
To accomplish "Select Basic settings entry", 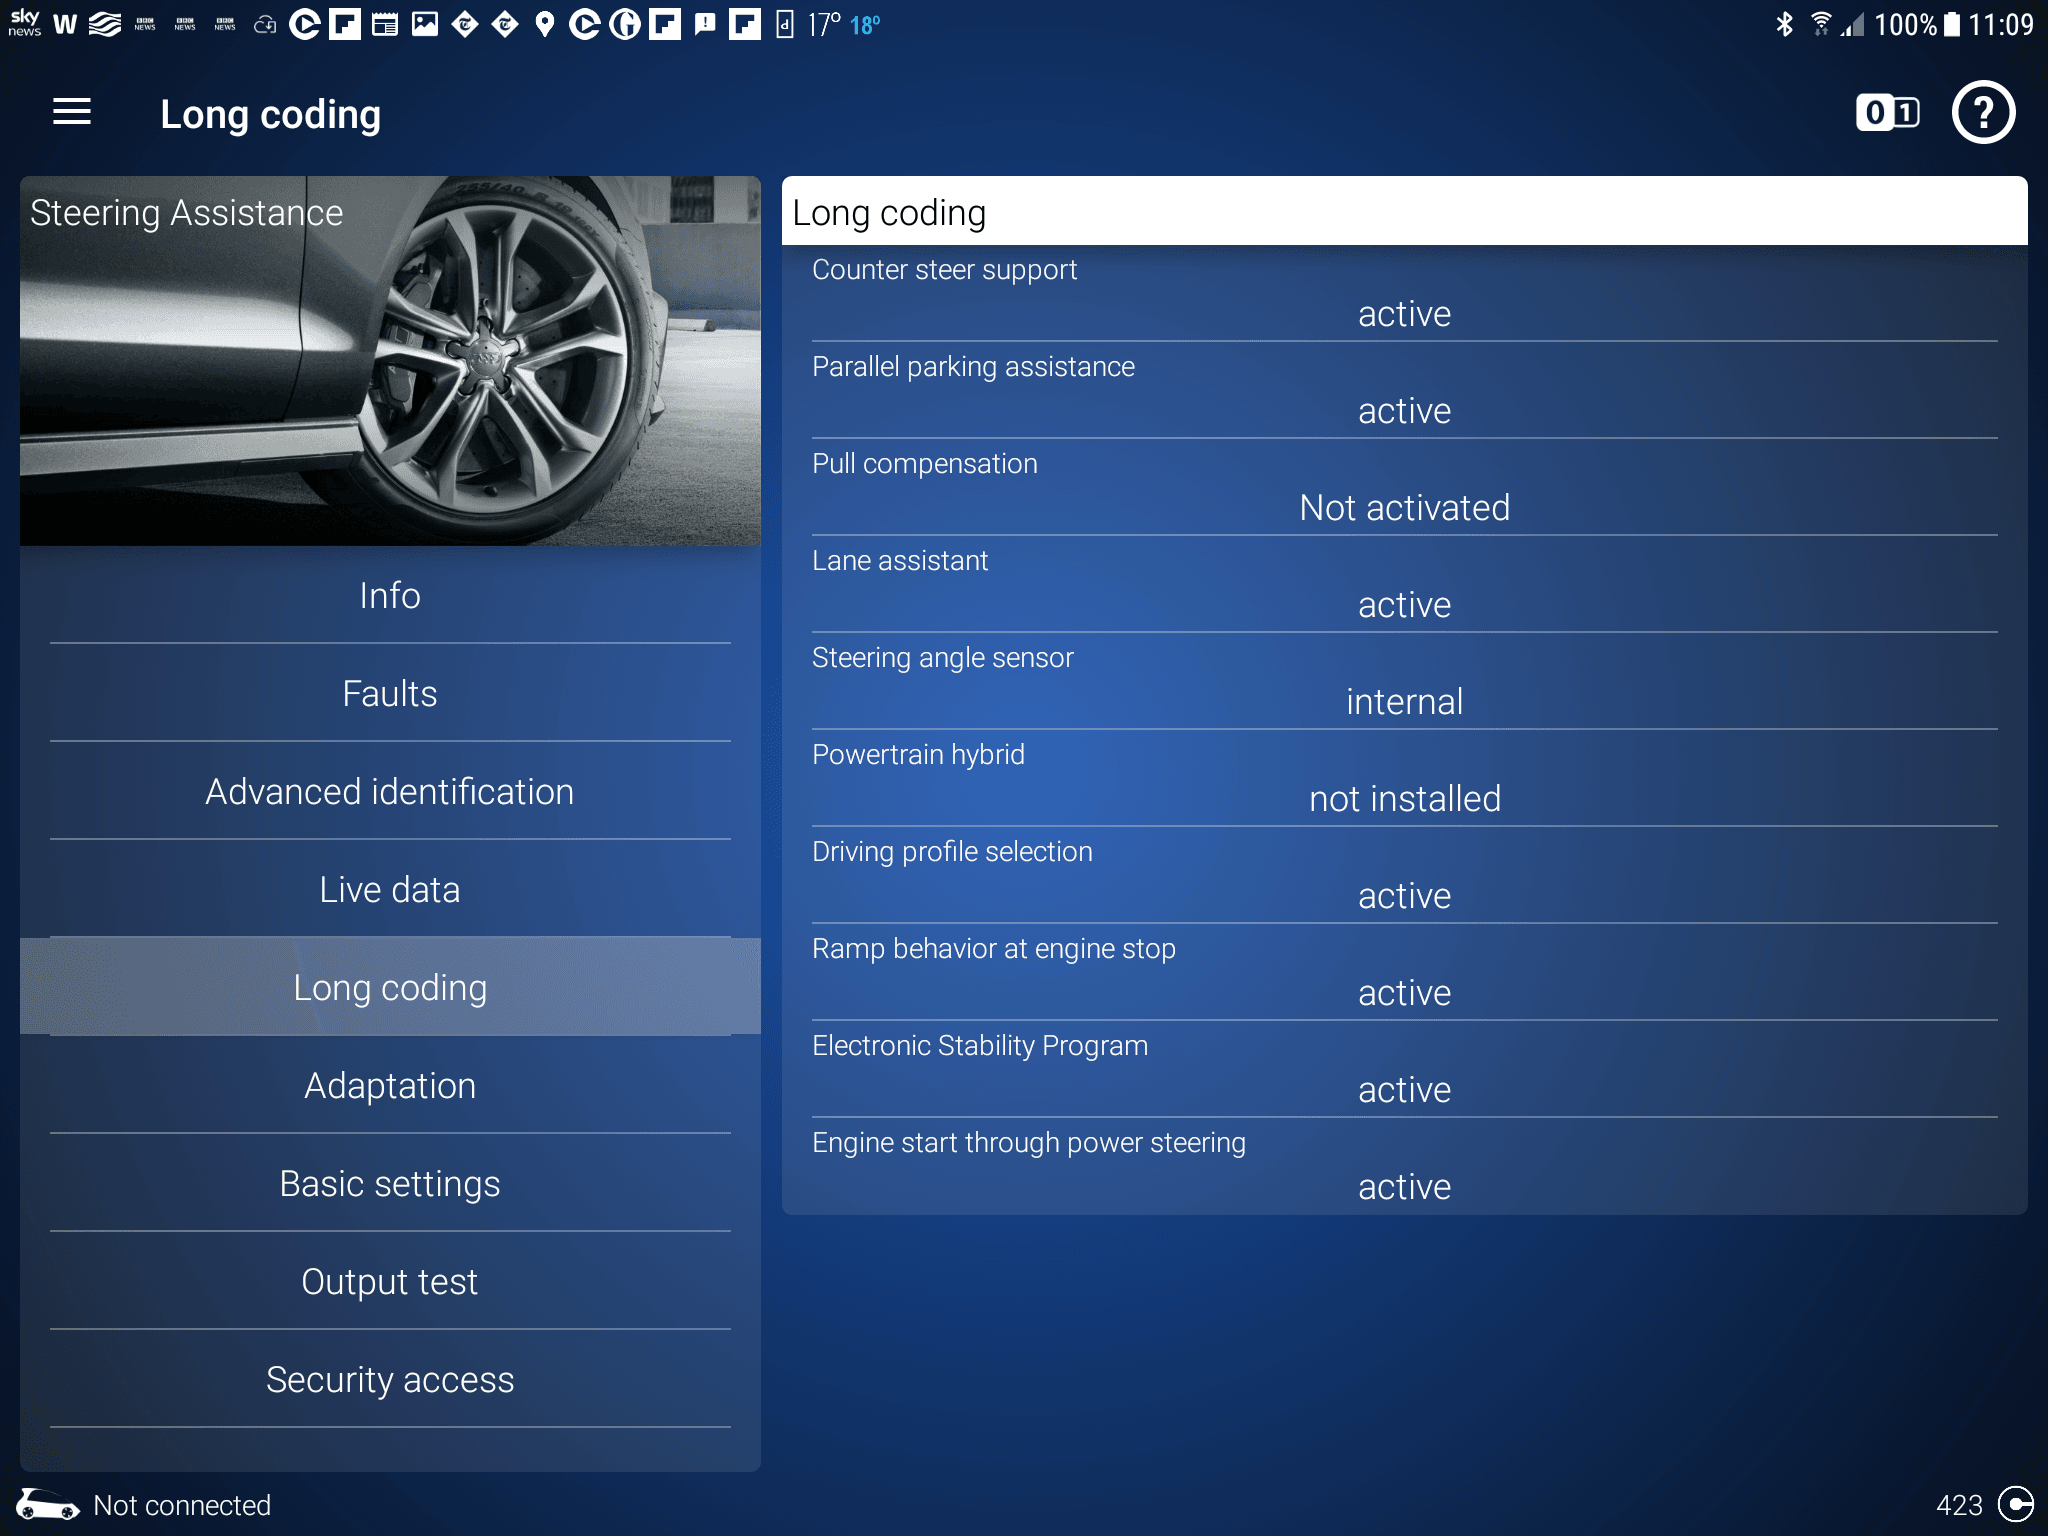I will click(390, 1183).
